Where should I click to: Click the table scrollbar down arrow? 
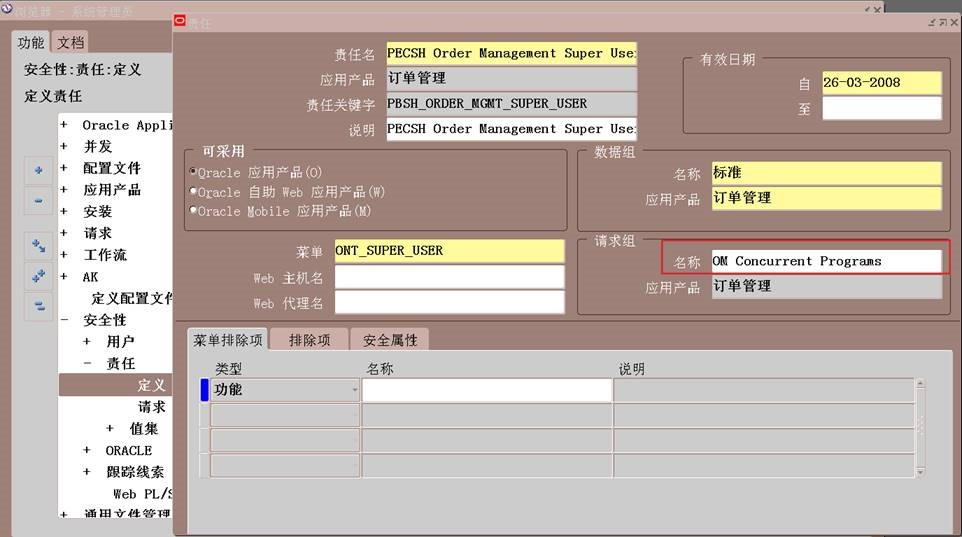coord(920,471)
